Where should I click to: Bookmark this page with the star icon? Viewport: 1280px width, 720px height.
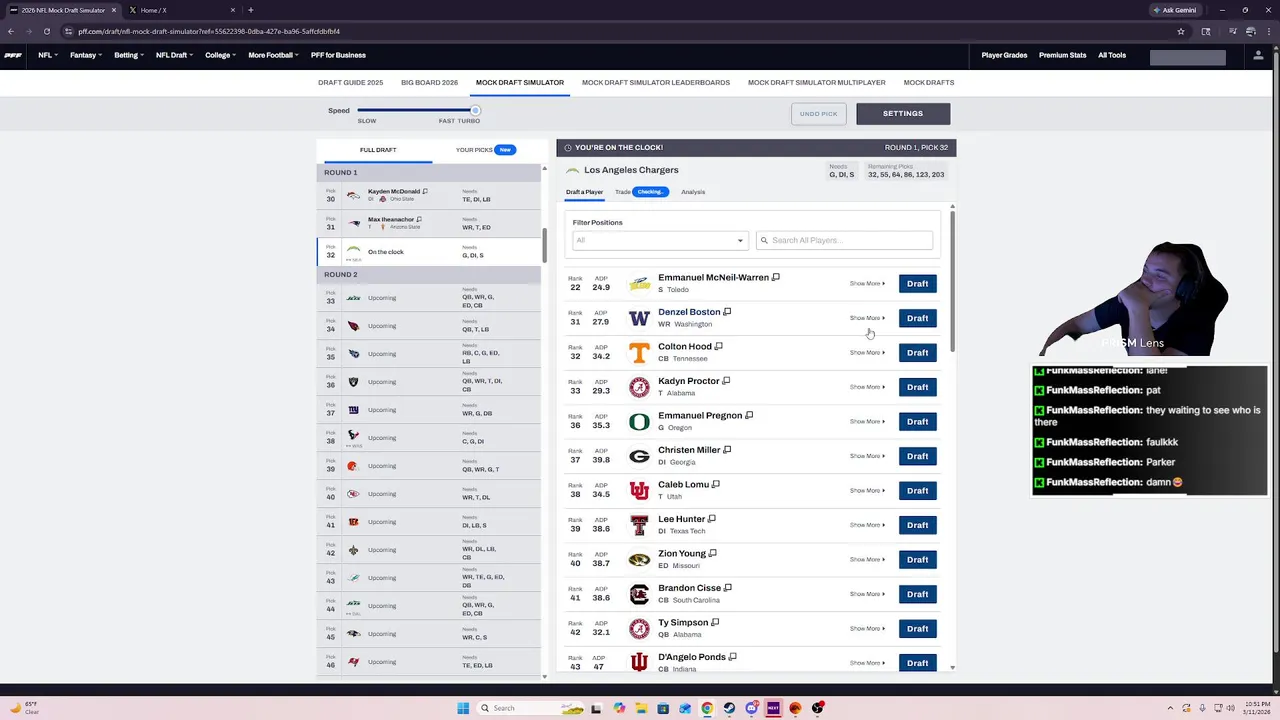click(1181, 31)
